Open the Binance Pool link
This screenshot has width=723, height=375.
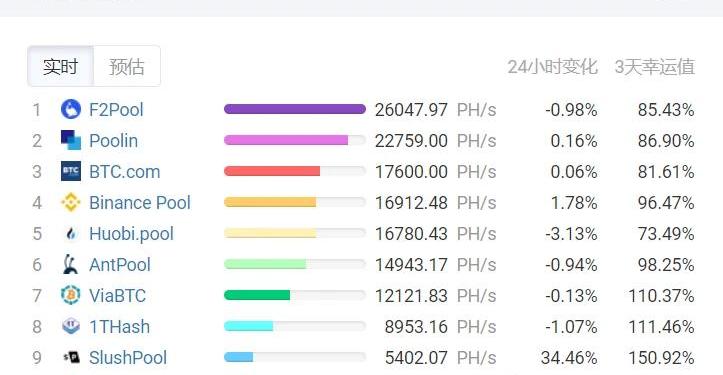click(x=140, y=202)
